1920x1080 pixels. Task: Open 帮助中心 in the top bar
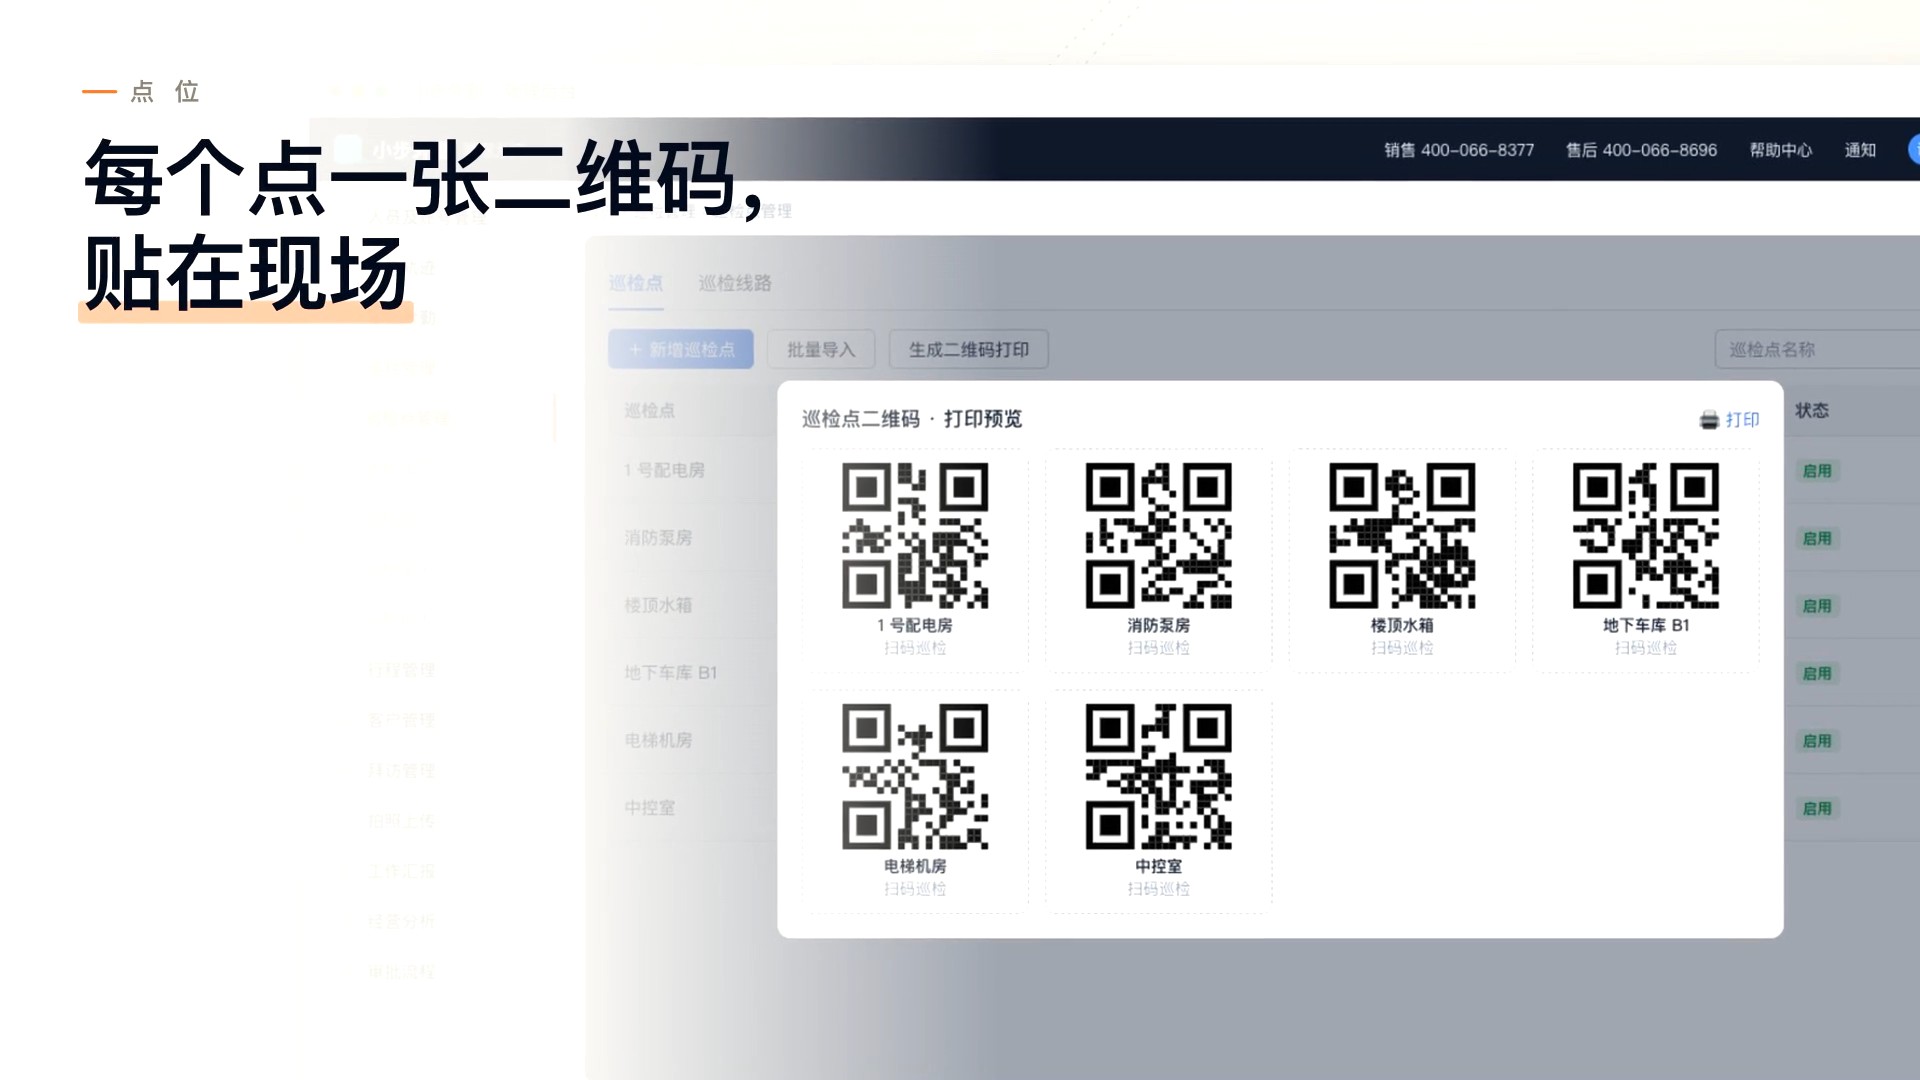pyautogui.click(x=1780, y=150)
